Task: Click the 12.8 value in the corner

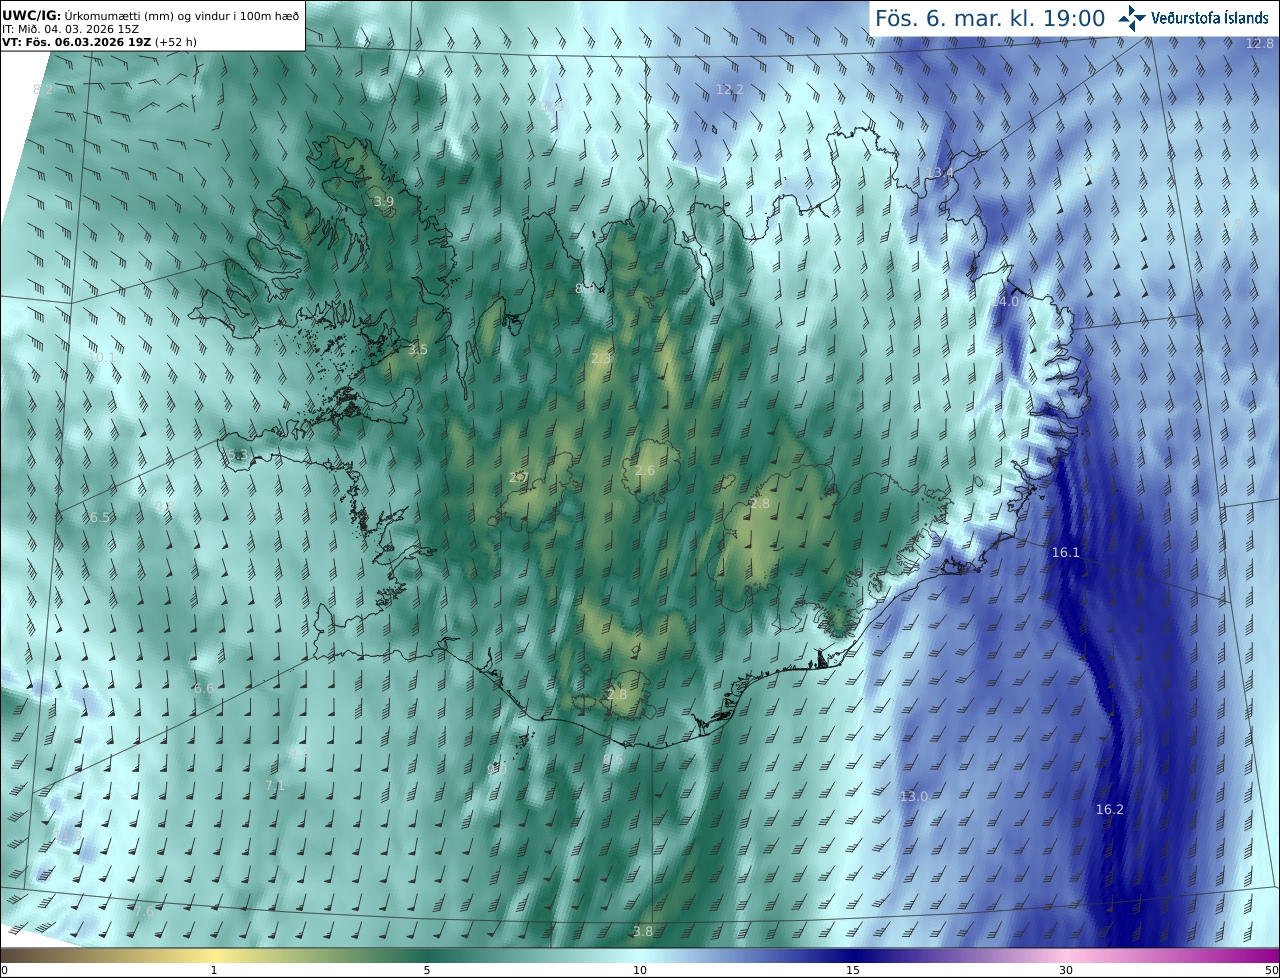Action: (1260, 43)
